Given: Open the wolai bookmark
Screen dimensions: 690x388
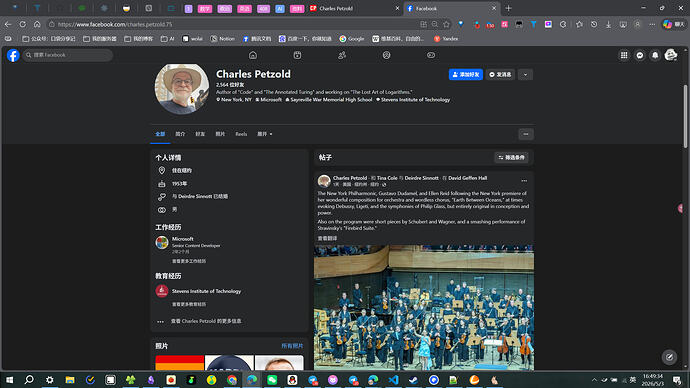Looking at the screenshot, I should (x=192, y=39).
